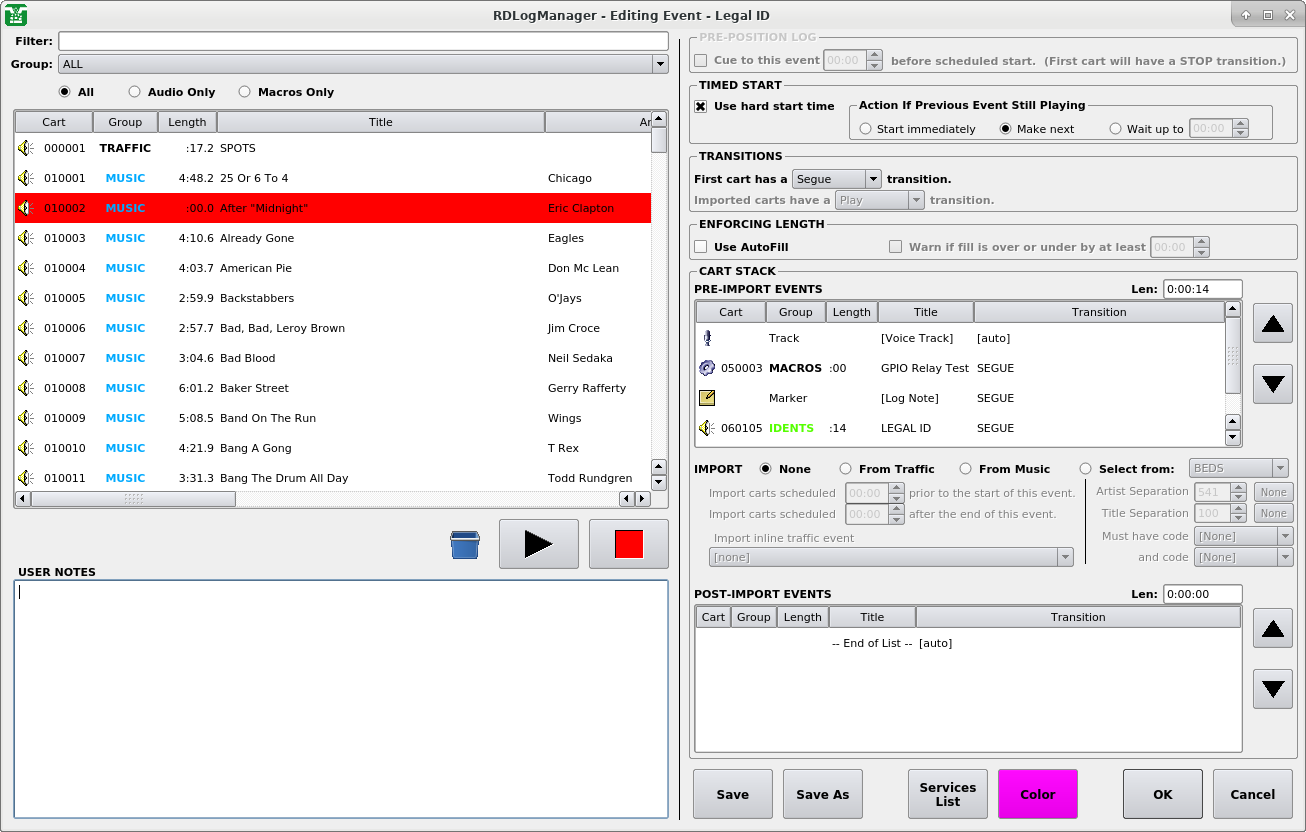This screenshot has width=1306, height=832.
Task: Click the magenta Color button
Action: tap(1037, 793)
